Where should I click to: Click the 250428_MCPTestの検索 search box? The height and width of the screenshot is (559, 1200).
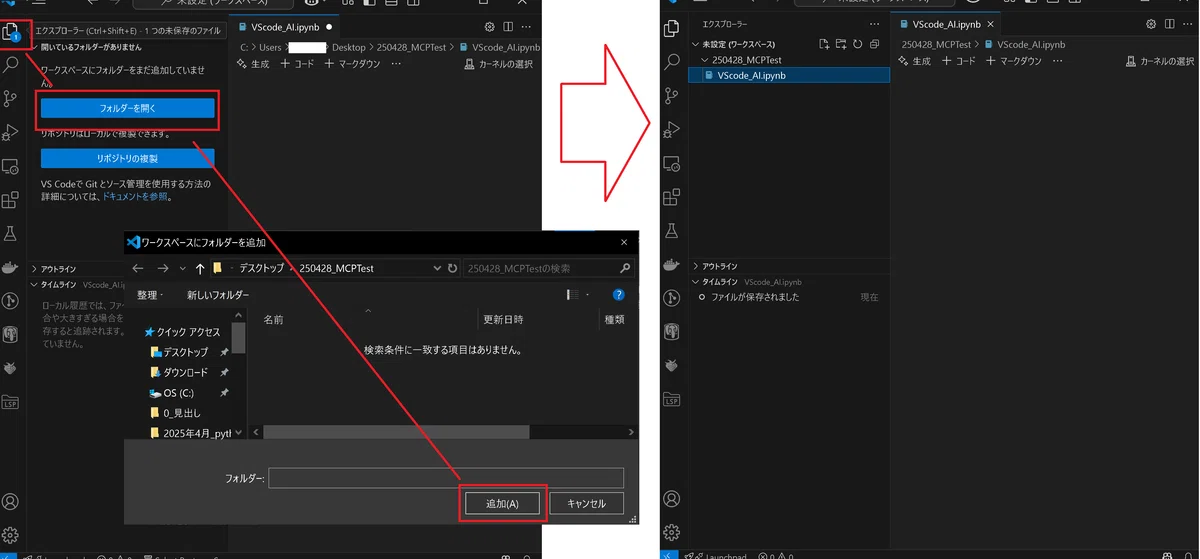click(548, 268)
